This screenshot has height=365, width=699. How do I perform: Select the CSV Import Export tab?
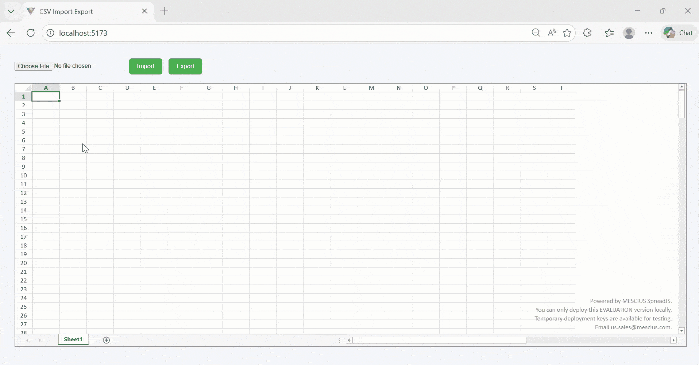pyautogui.click(x=87, y=12)
